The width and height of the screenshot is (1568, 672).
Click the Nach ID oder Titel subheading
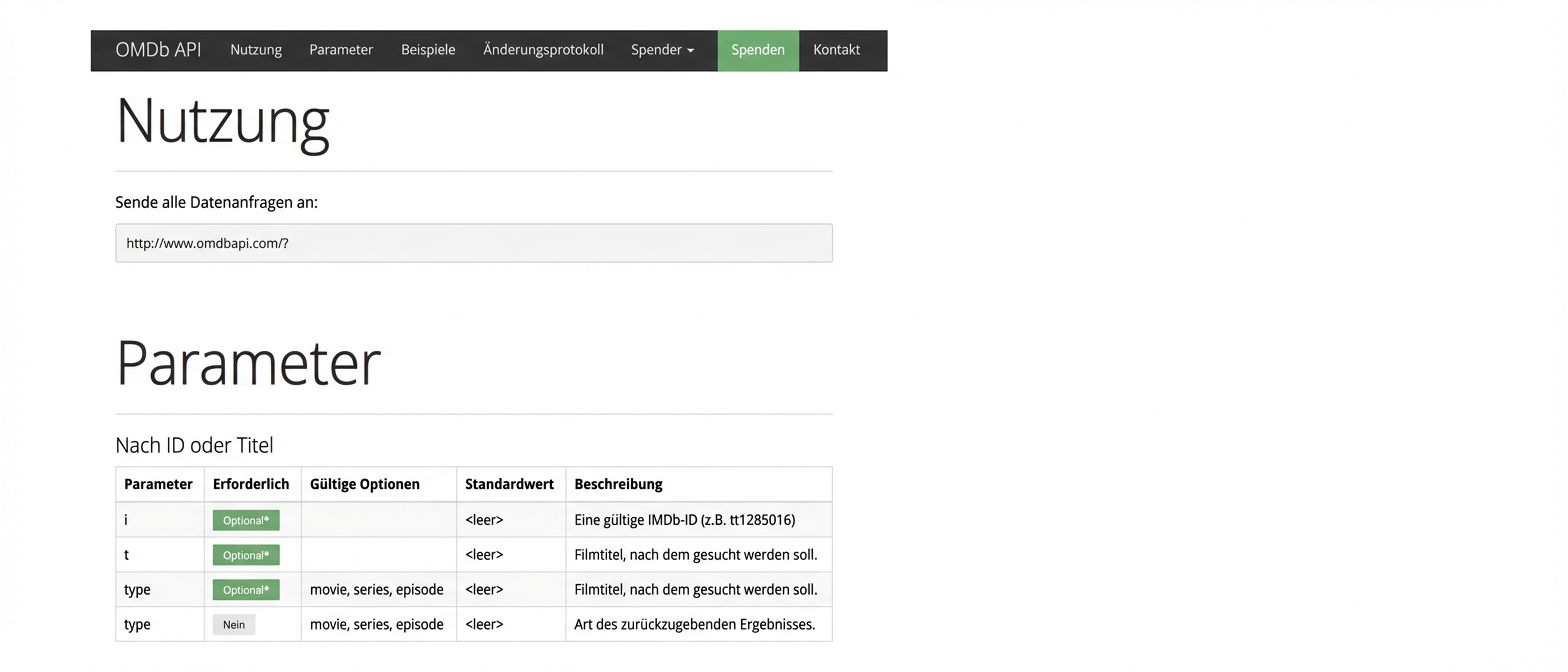[x=194, y=446]
